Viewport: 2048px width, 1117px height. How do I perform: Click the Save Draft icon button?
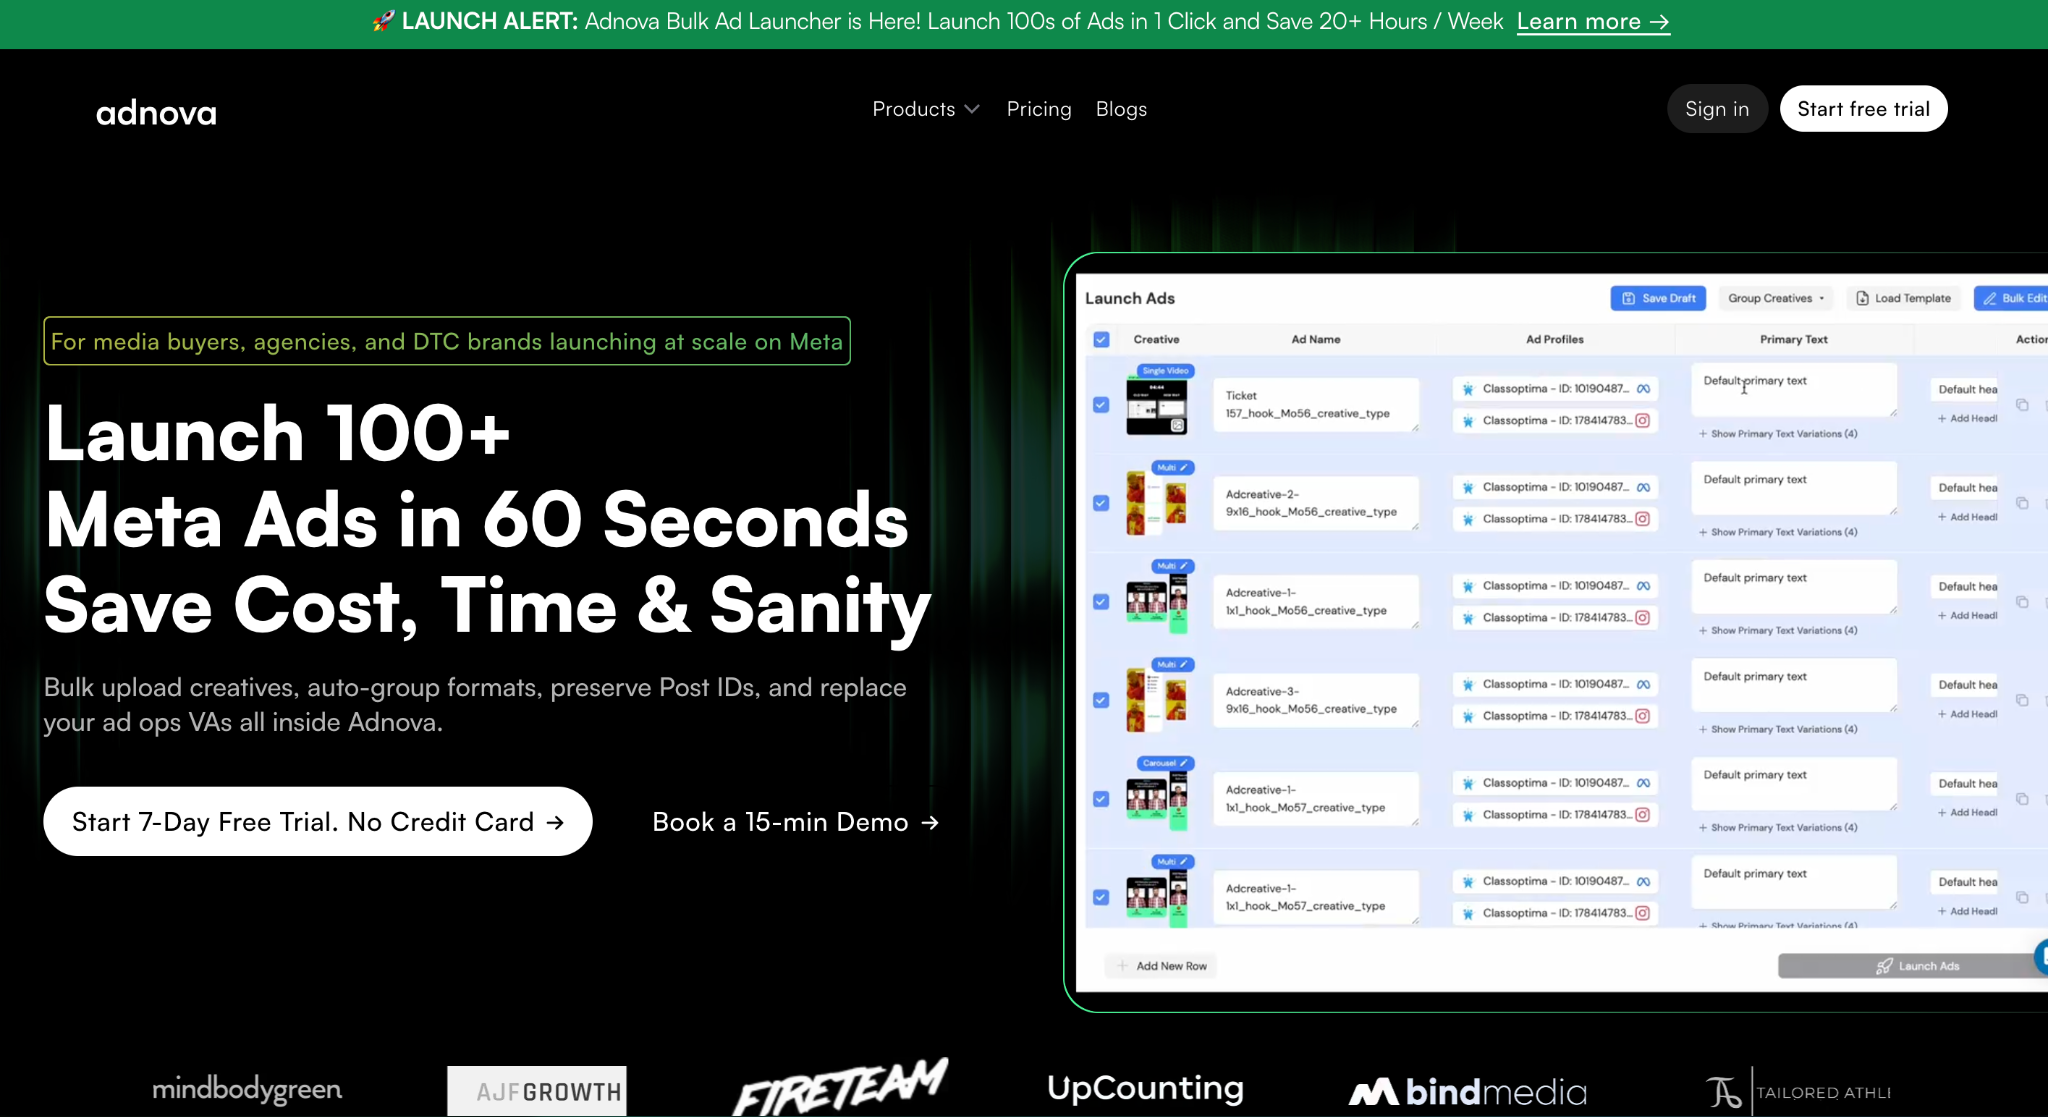pyautogui.click(x=1630, y=298)
